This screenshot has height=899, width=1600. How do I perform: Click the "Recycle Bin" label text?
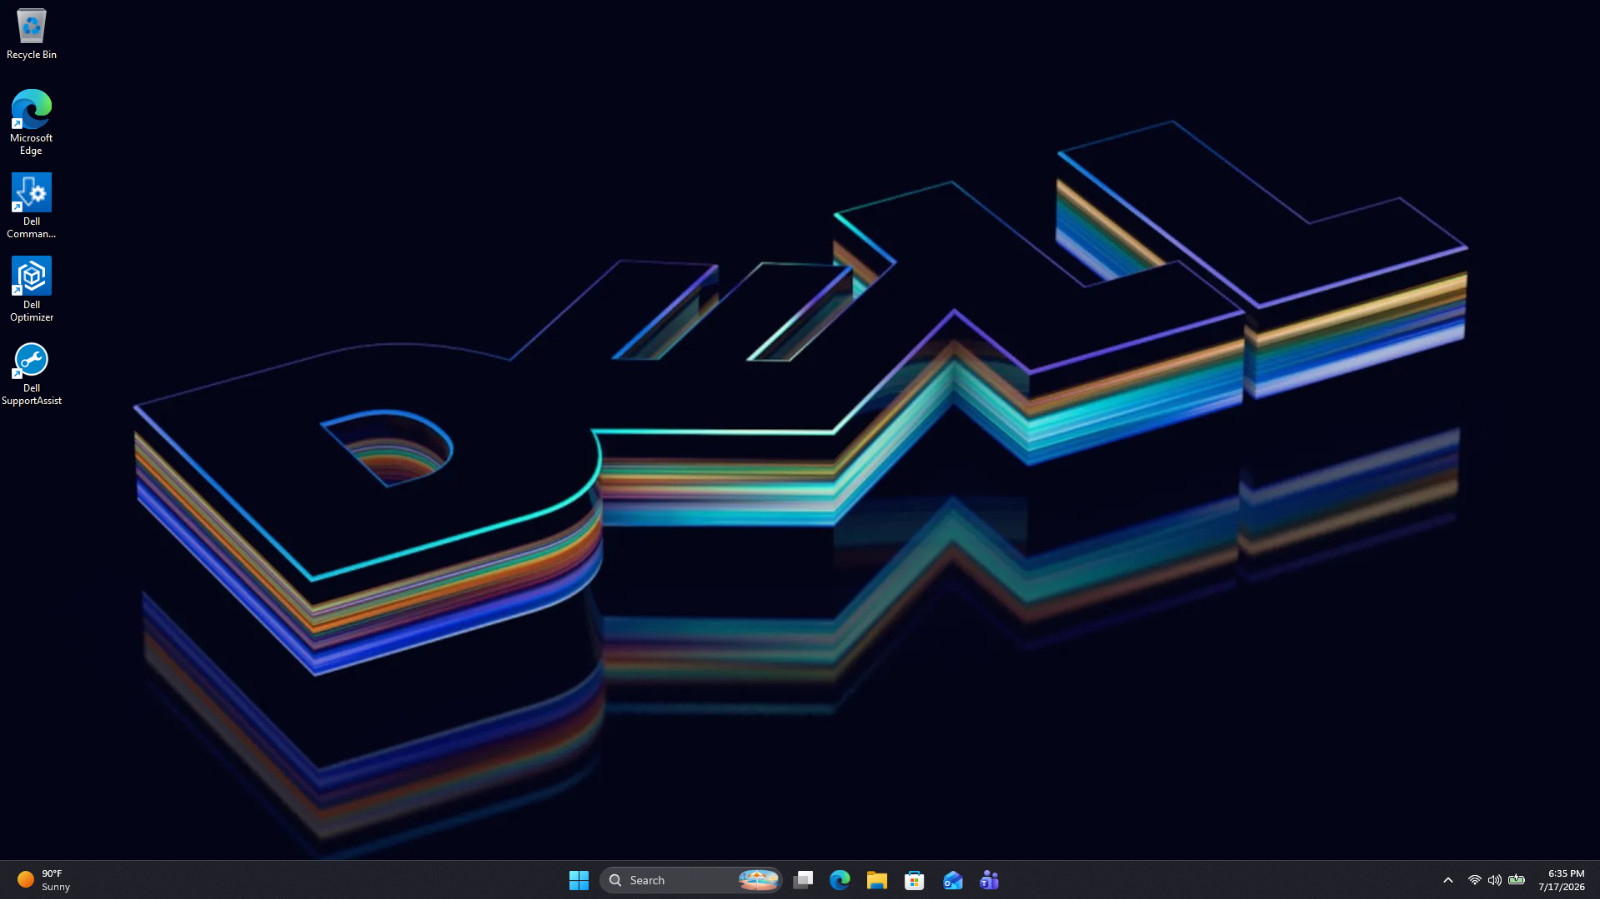point(31,55)
